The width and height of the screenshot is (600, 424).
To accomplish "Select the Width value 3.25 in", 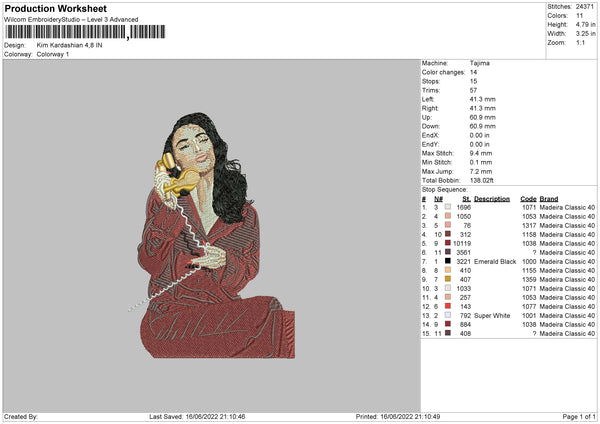I will tap(585, 34).
